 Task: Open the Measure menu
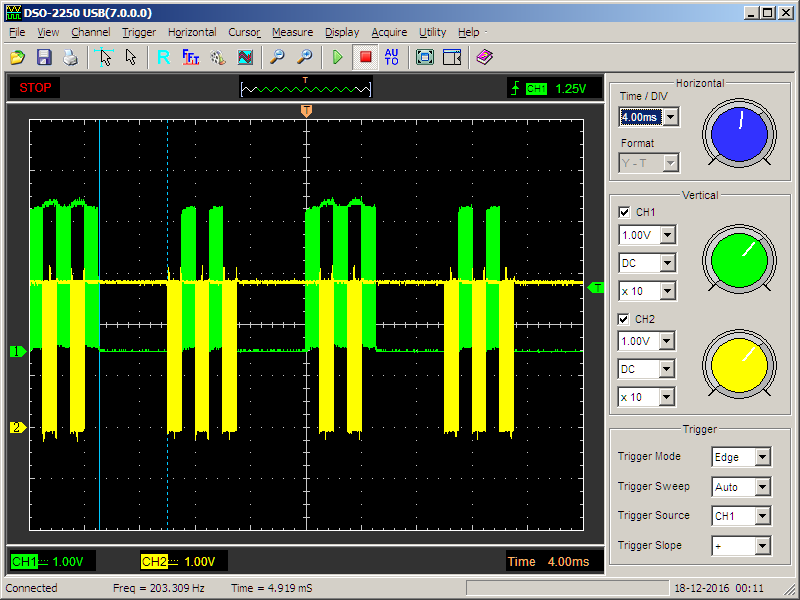click(292, 32)
